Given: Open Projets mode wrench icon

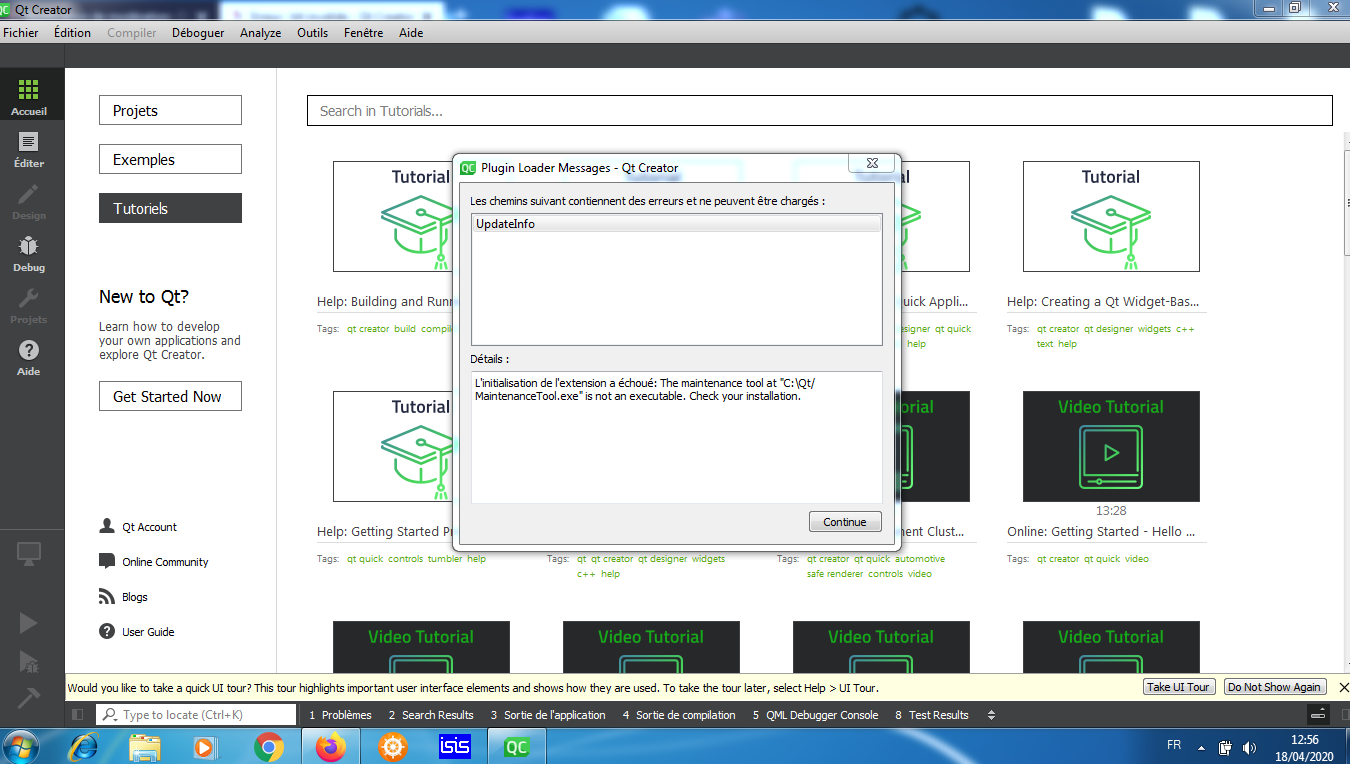Looking at the screenshot, I should point(29,305).
